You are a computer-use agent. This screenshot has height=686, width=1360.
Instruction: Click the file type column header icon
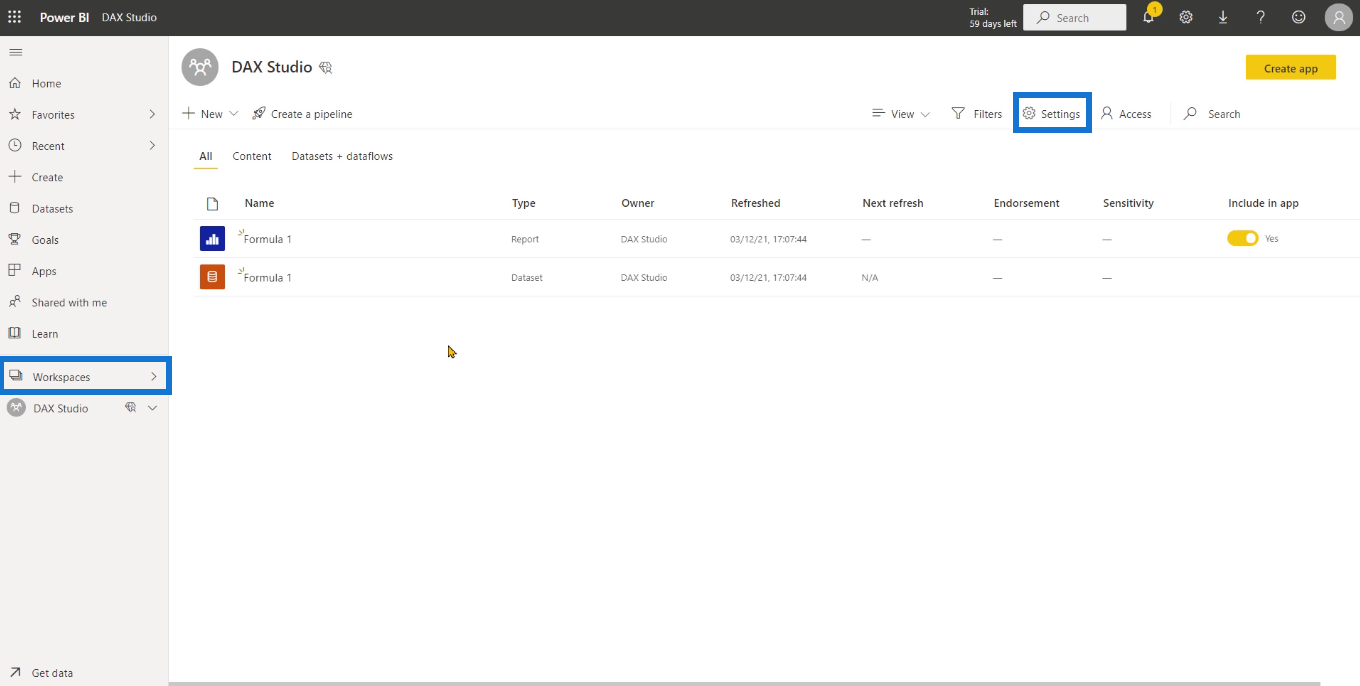point(212,203)
